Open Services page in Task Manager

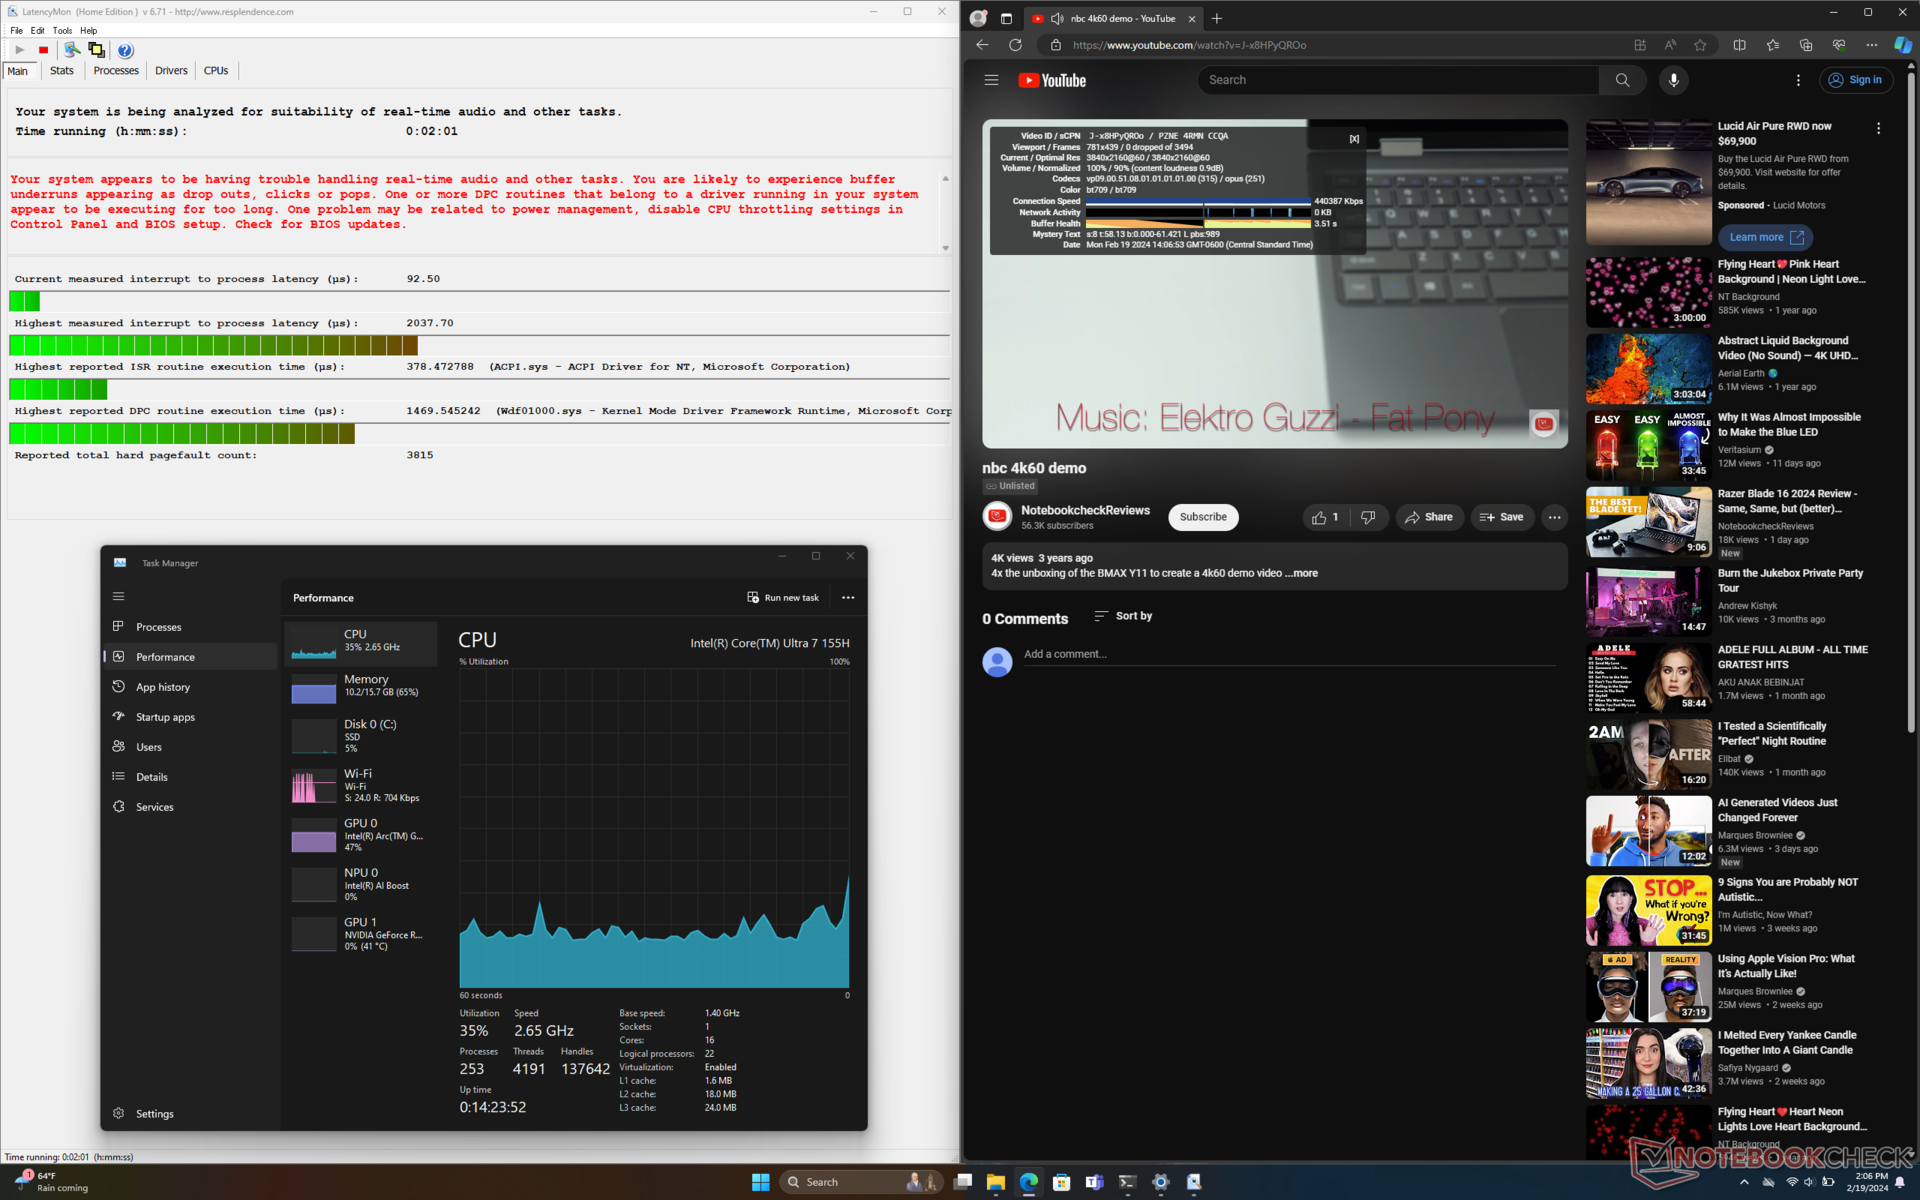click(190, 807)
